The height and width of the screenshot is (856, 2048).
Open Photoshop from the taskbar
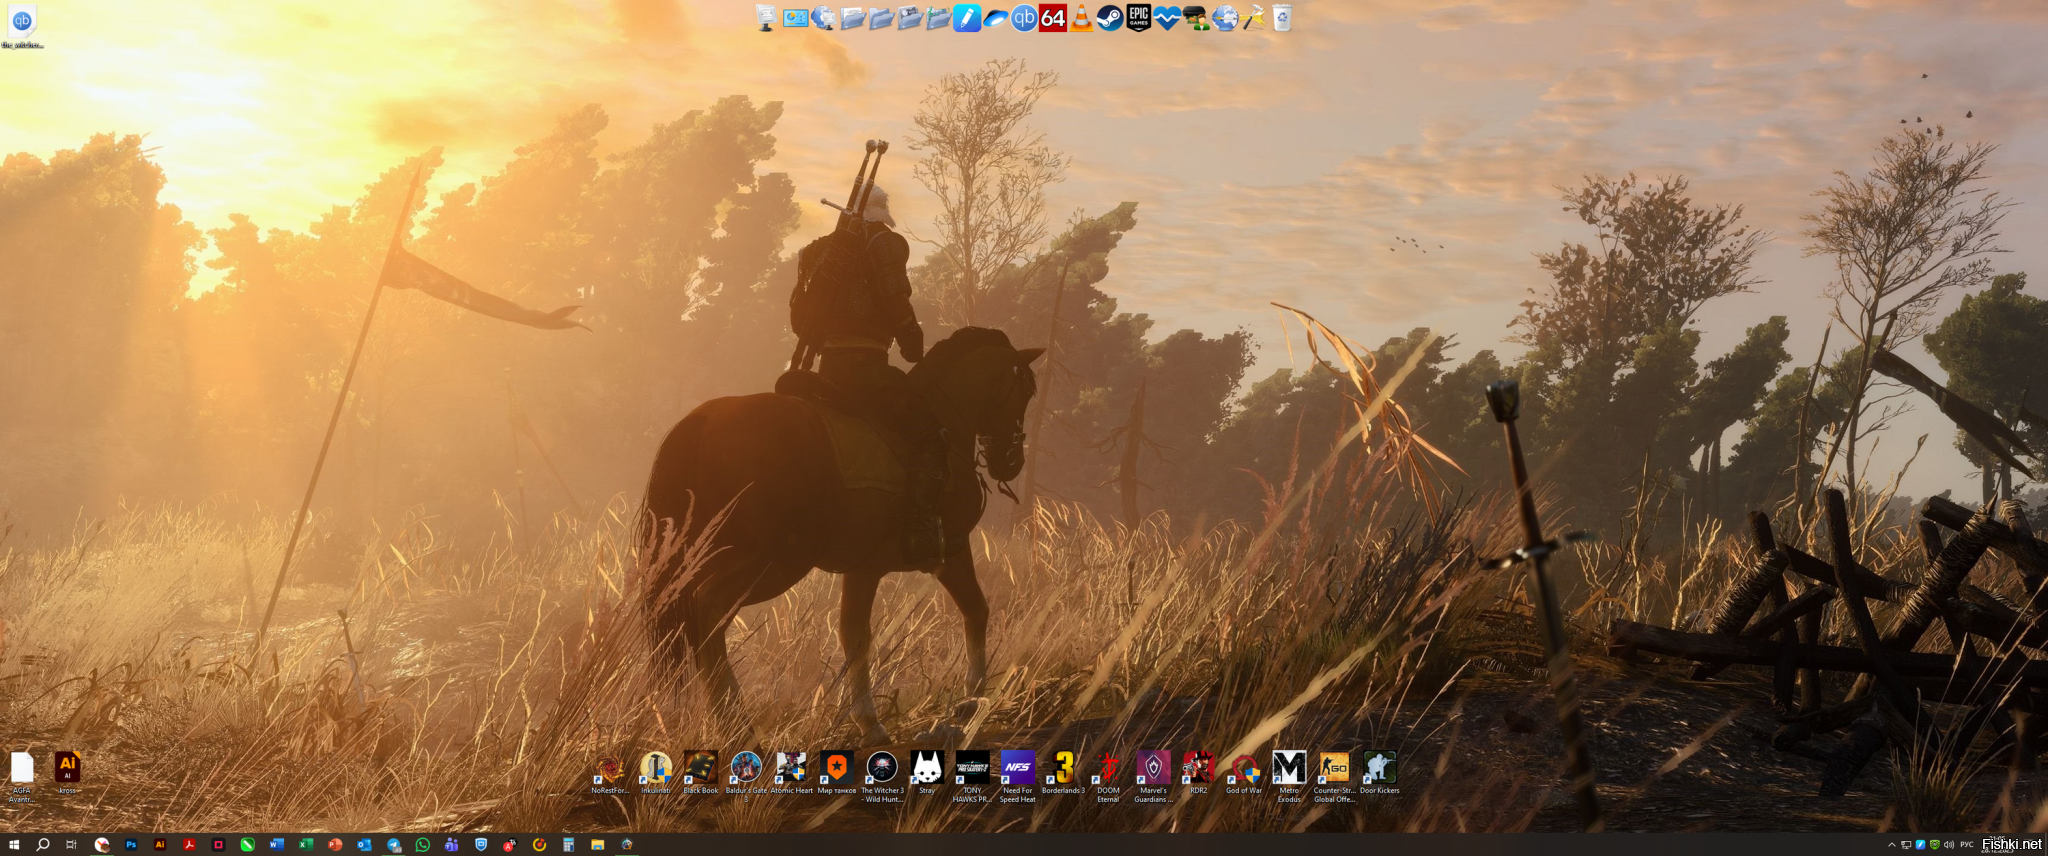click(x=131, y=845)
